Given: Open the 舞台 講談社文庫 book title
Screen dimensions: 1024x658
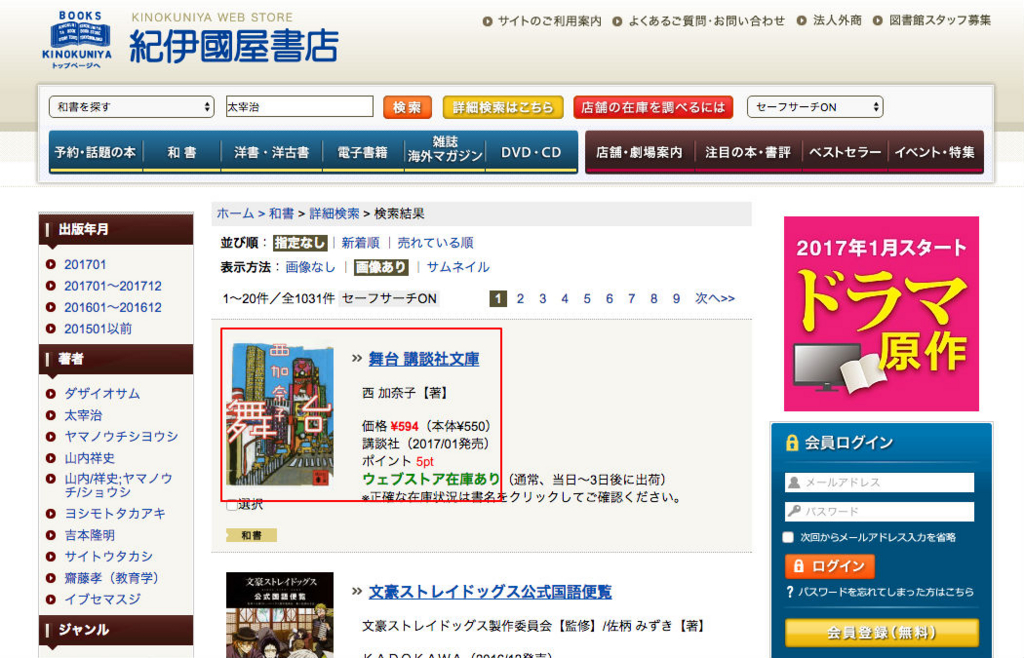Looking at the screenshot, I should pos(424,358).
